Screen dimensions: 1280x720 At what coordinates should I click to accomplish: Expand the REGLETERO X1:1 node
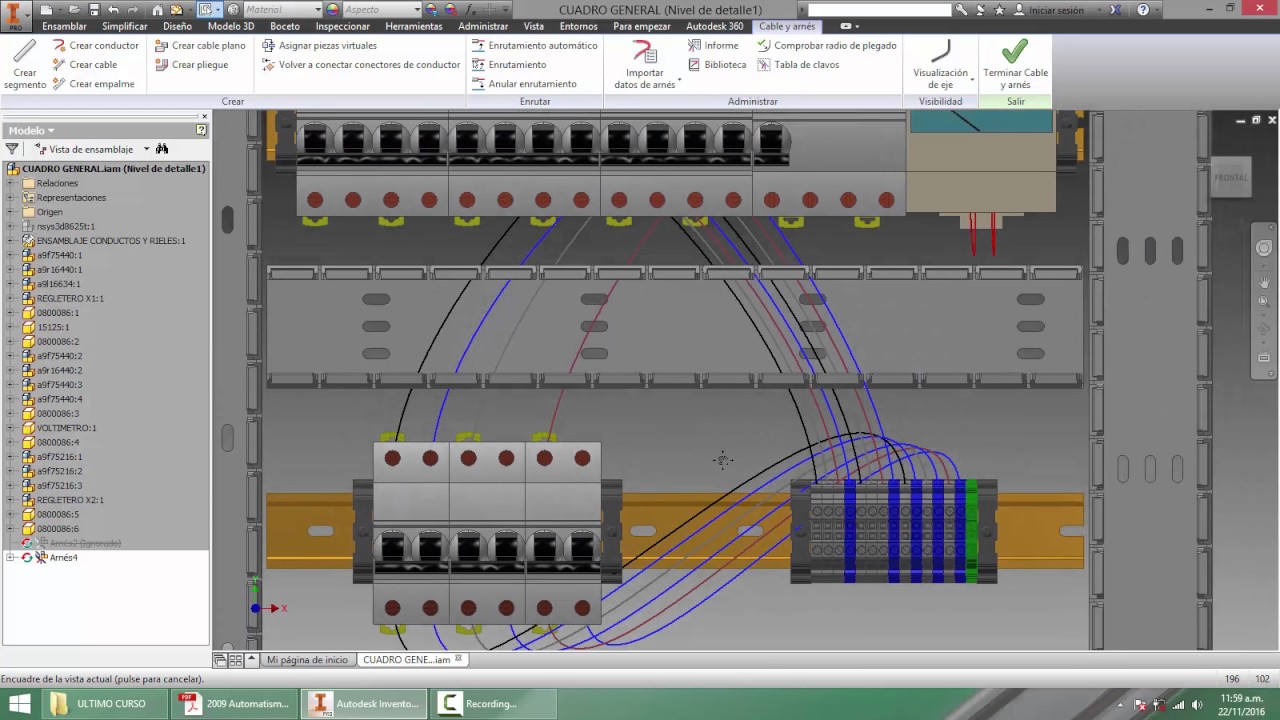[x=10, y=298]
